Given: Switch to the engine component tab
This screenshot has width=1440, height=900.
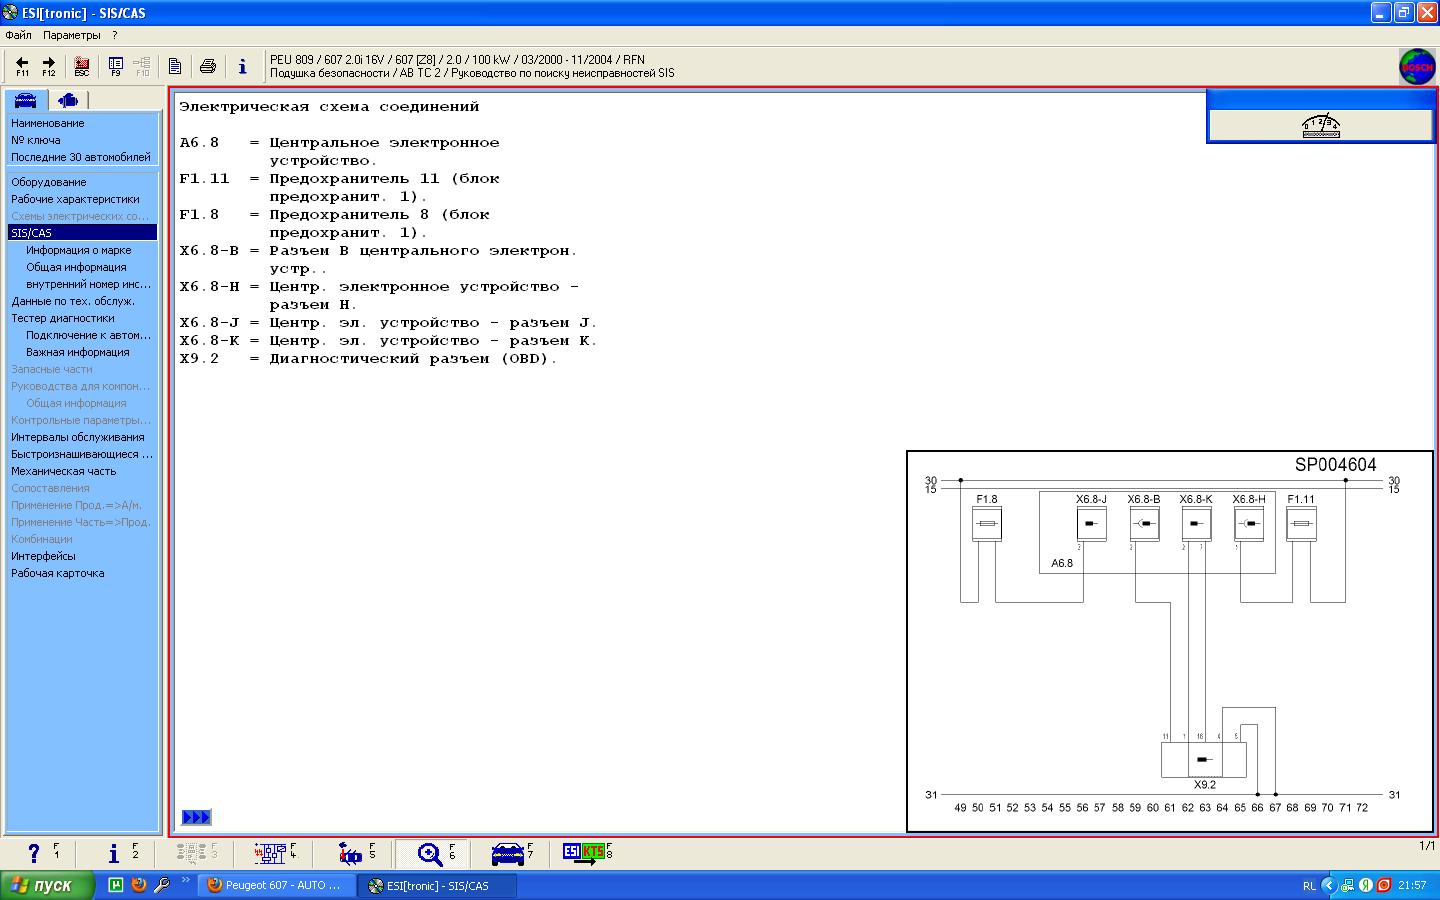Looking at the screenshot, I should 68,100.
